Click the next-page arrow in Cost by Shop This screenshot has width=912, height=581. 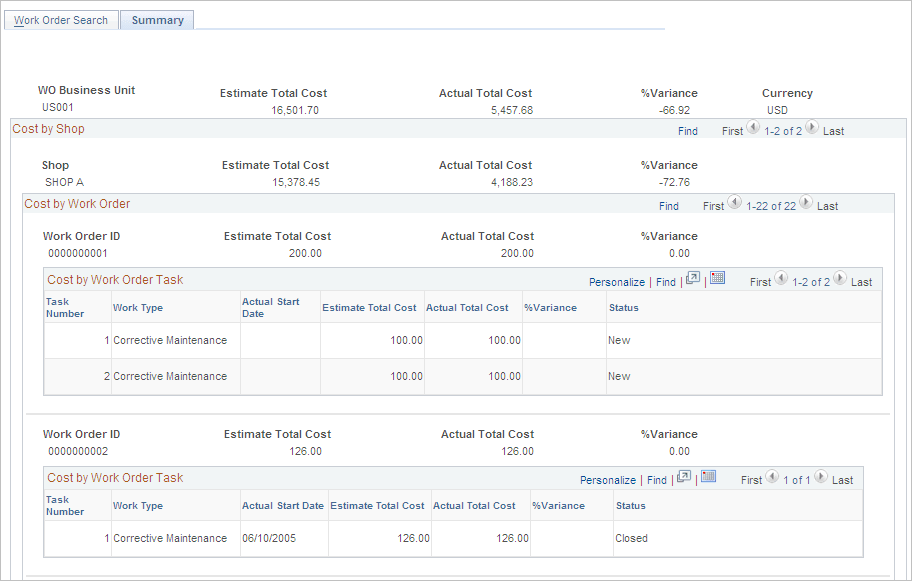pyautogui.click(x=810, y=128)
